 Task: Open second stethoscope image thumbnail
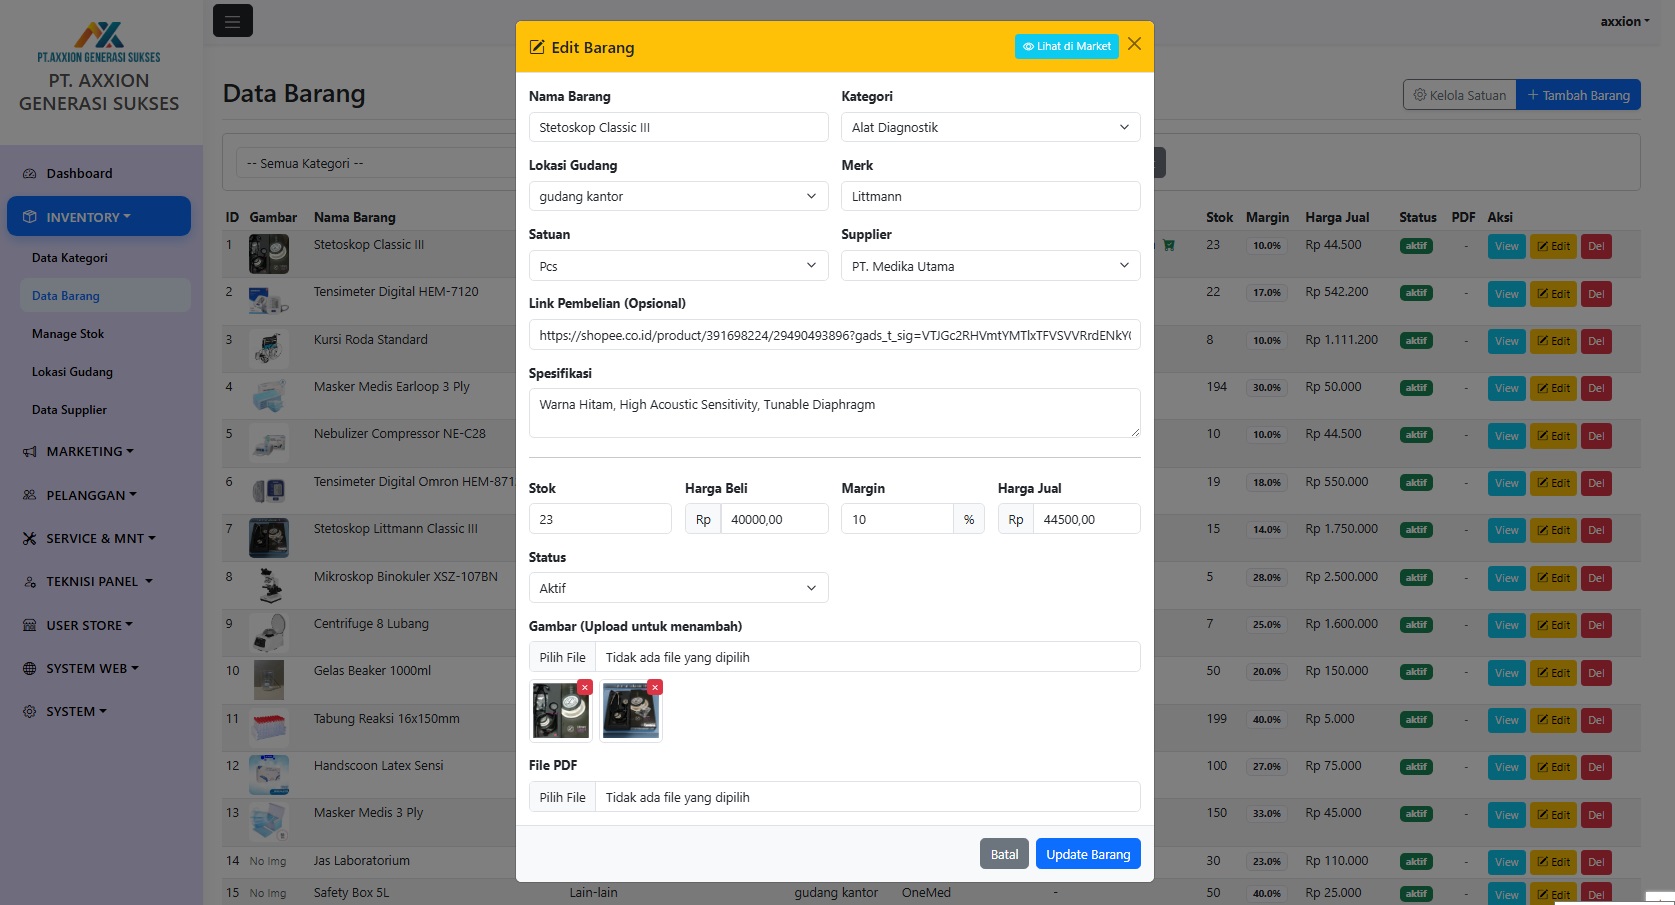point(630,711)
